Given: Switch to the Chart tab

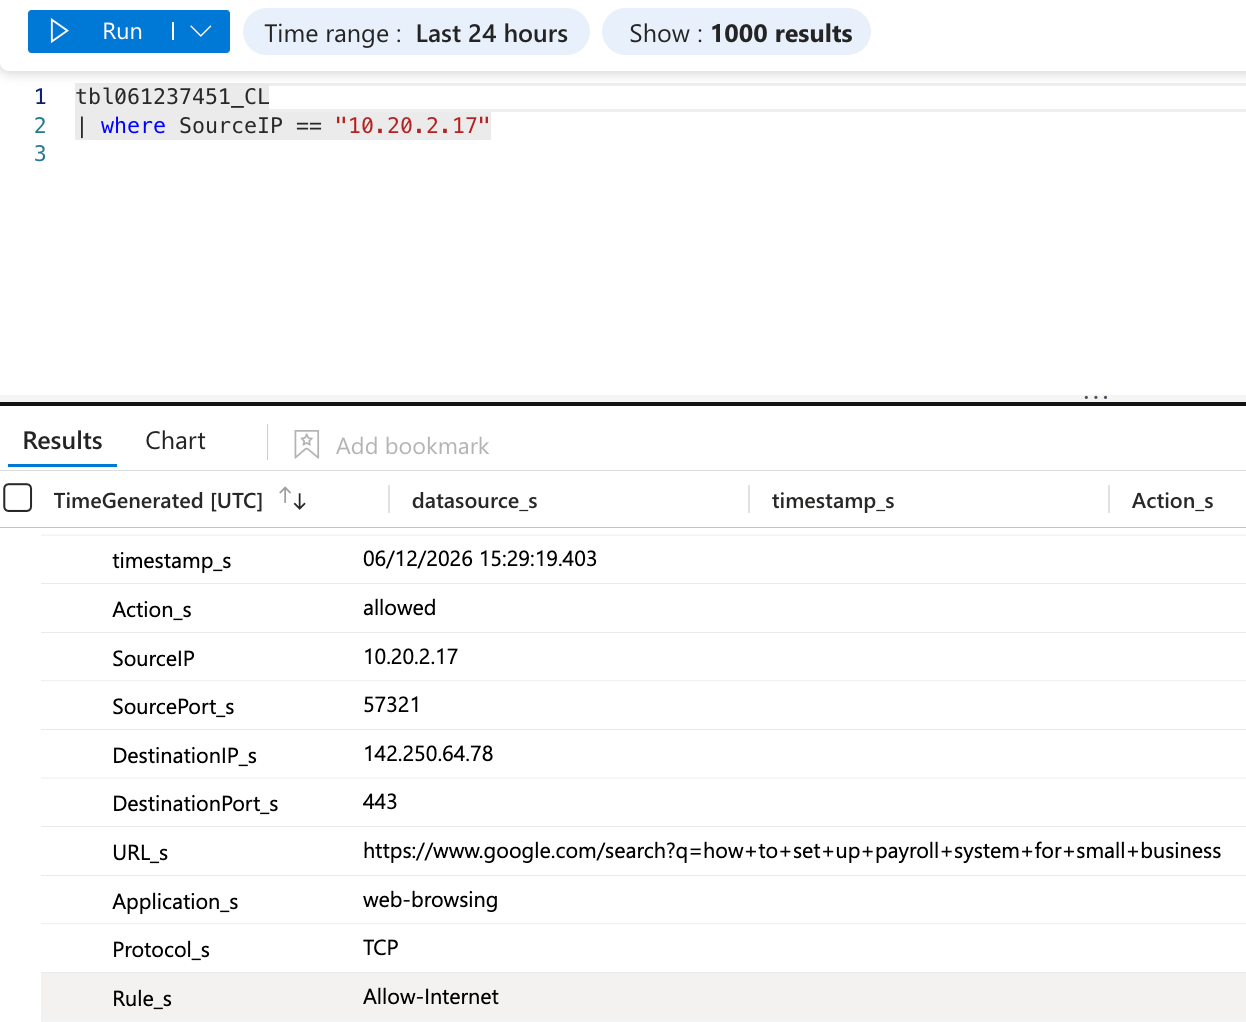Looking at the screenshot, I should [175, 441].
